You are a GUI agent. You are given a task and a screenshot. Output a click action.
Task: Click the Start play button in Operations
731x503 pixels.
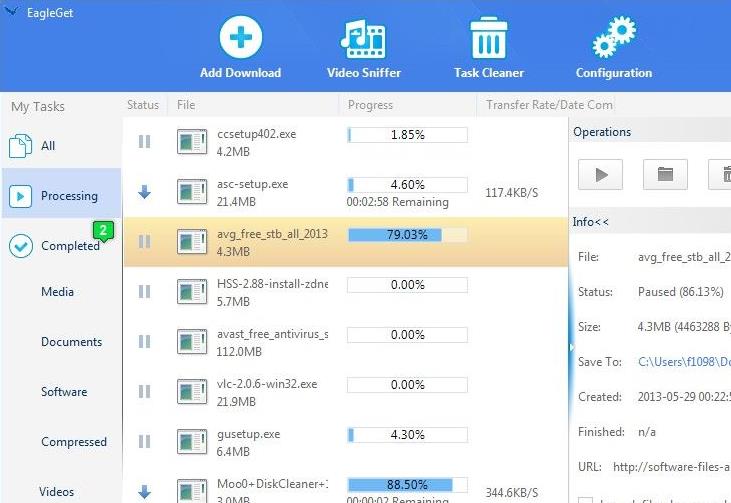point(600,174)
